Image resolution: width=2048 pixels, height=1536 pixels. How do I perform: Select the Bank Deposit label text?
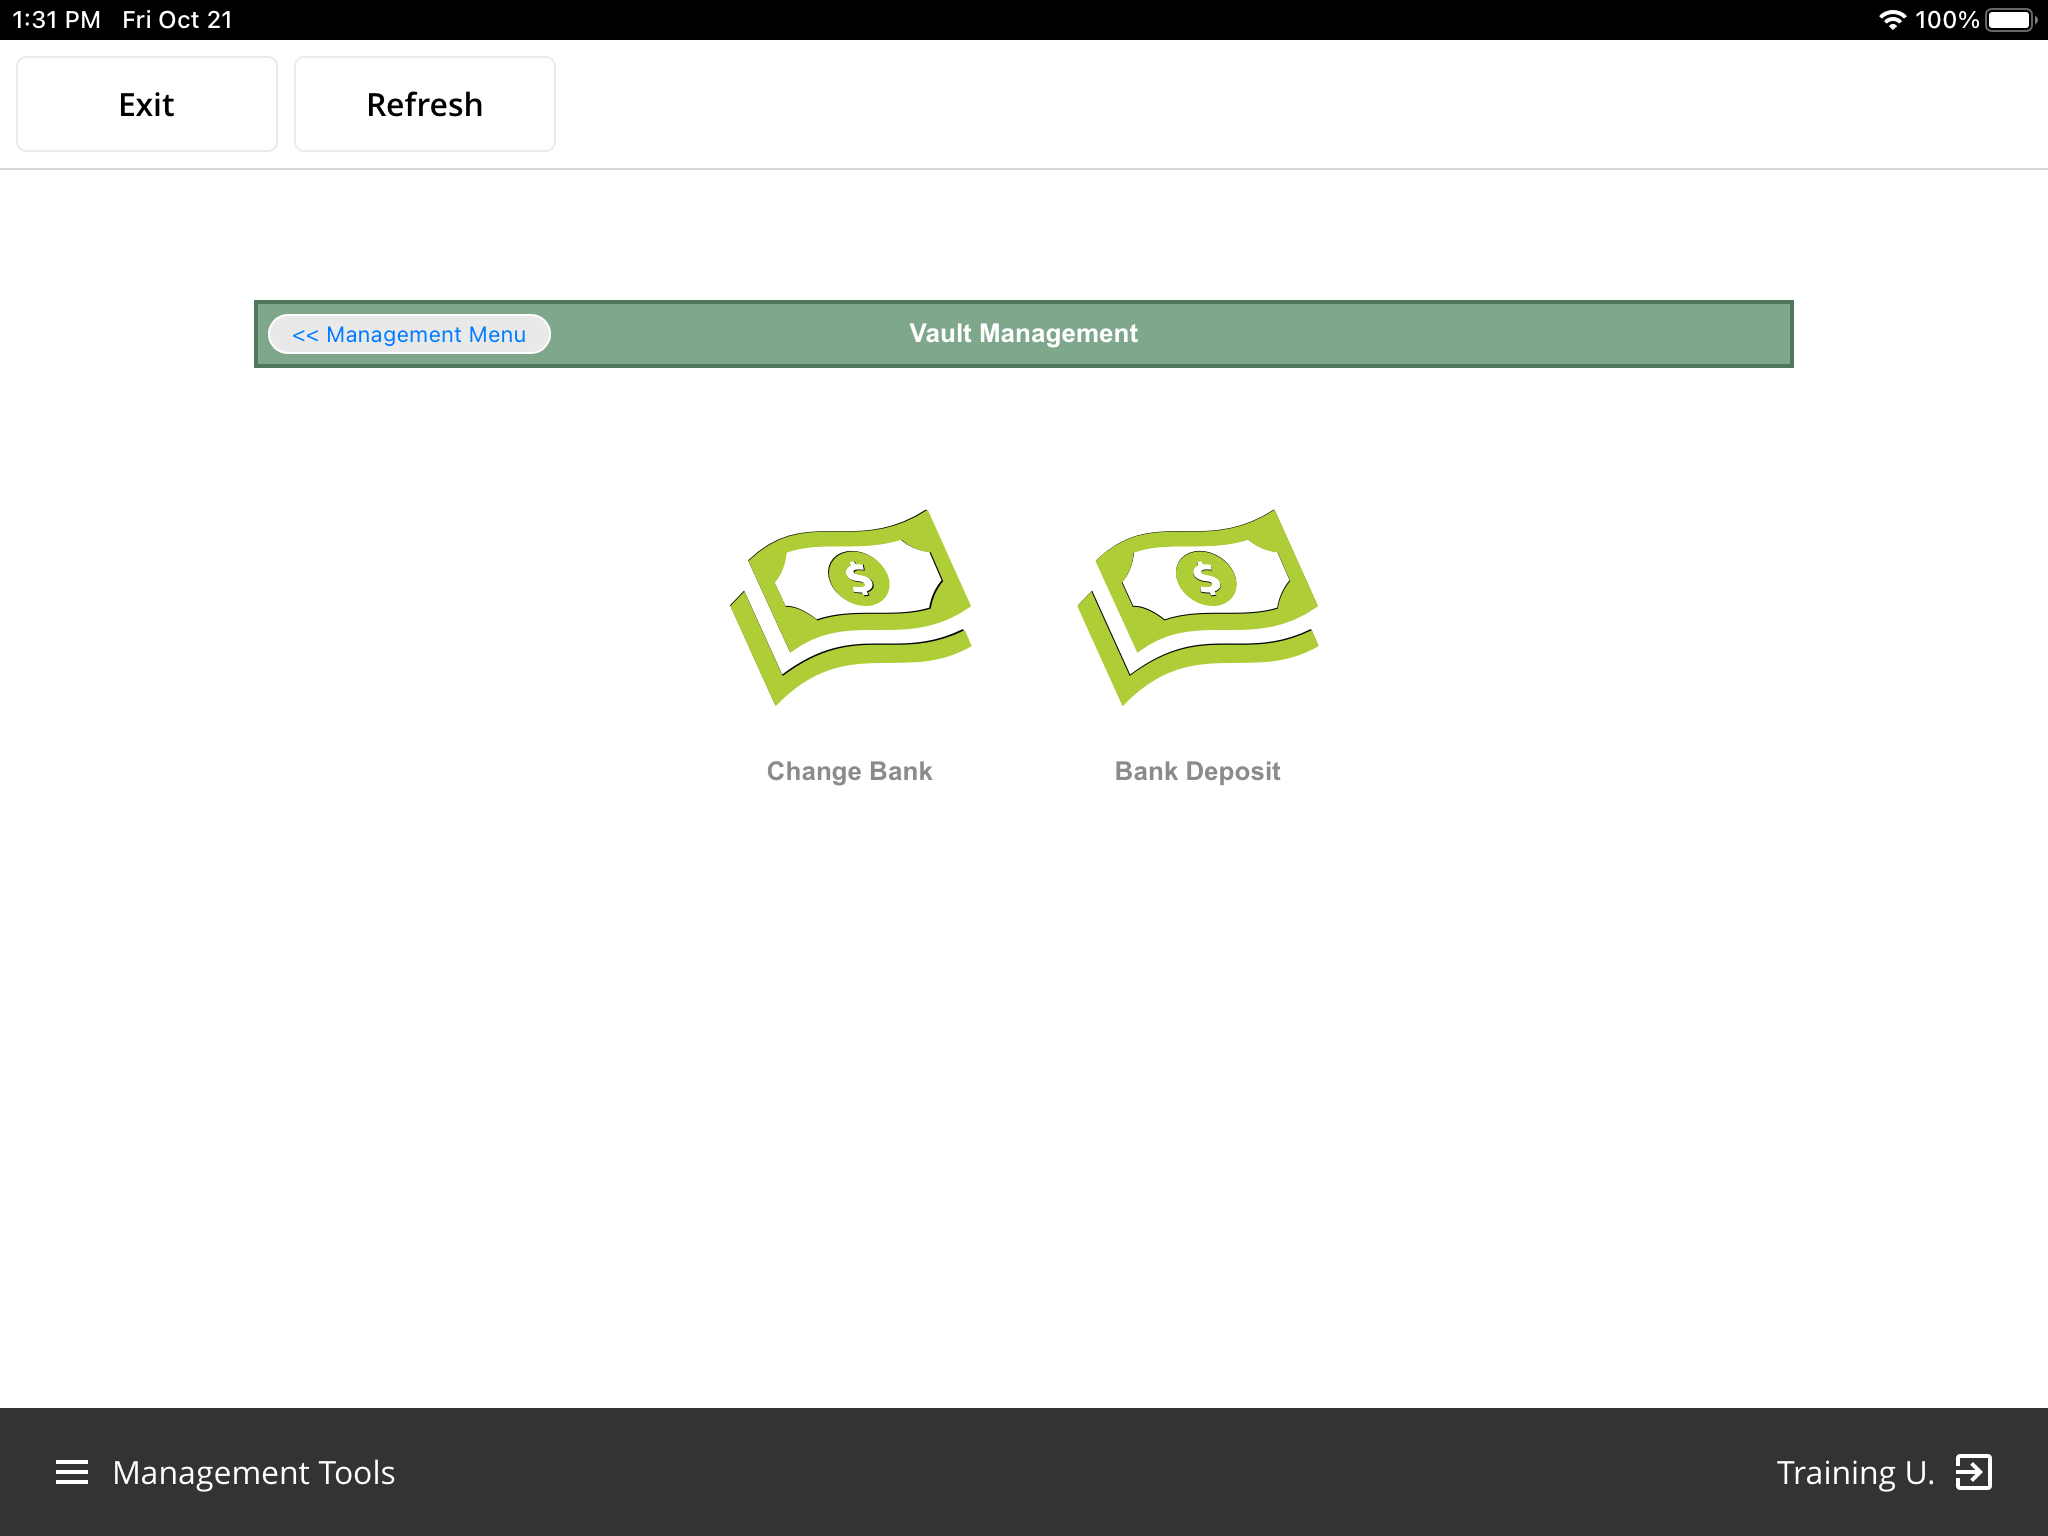1197,770
